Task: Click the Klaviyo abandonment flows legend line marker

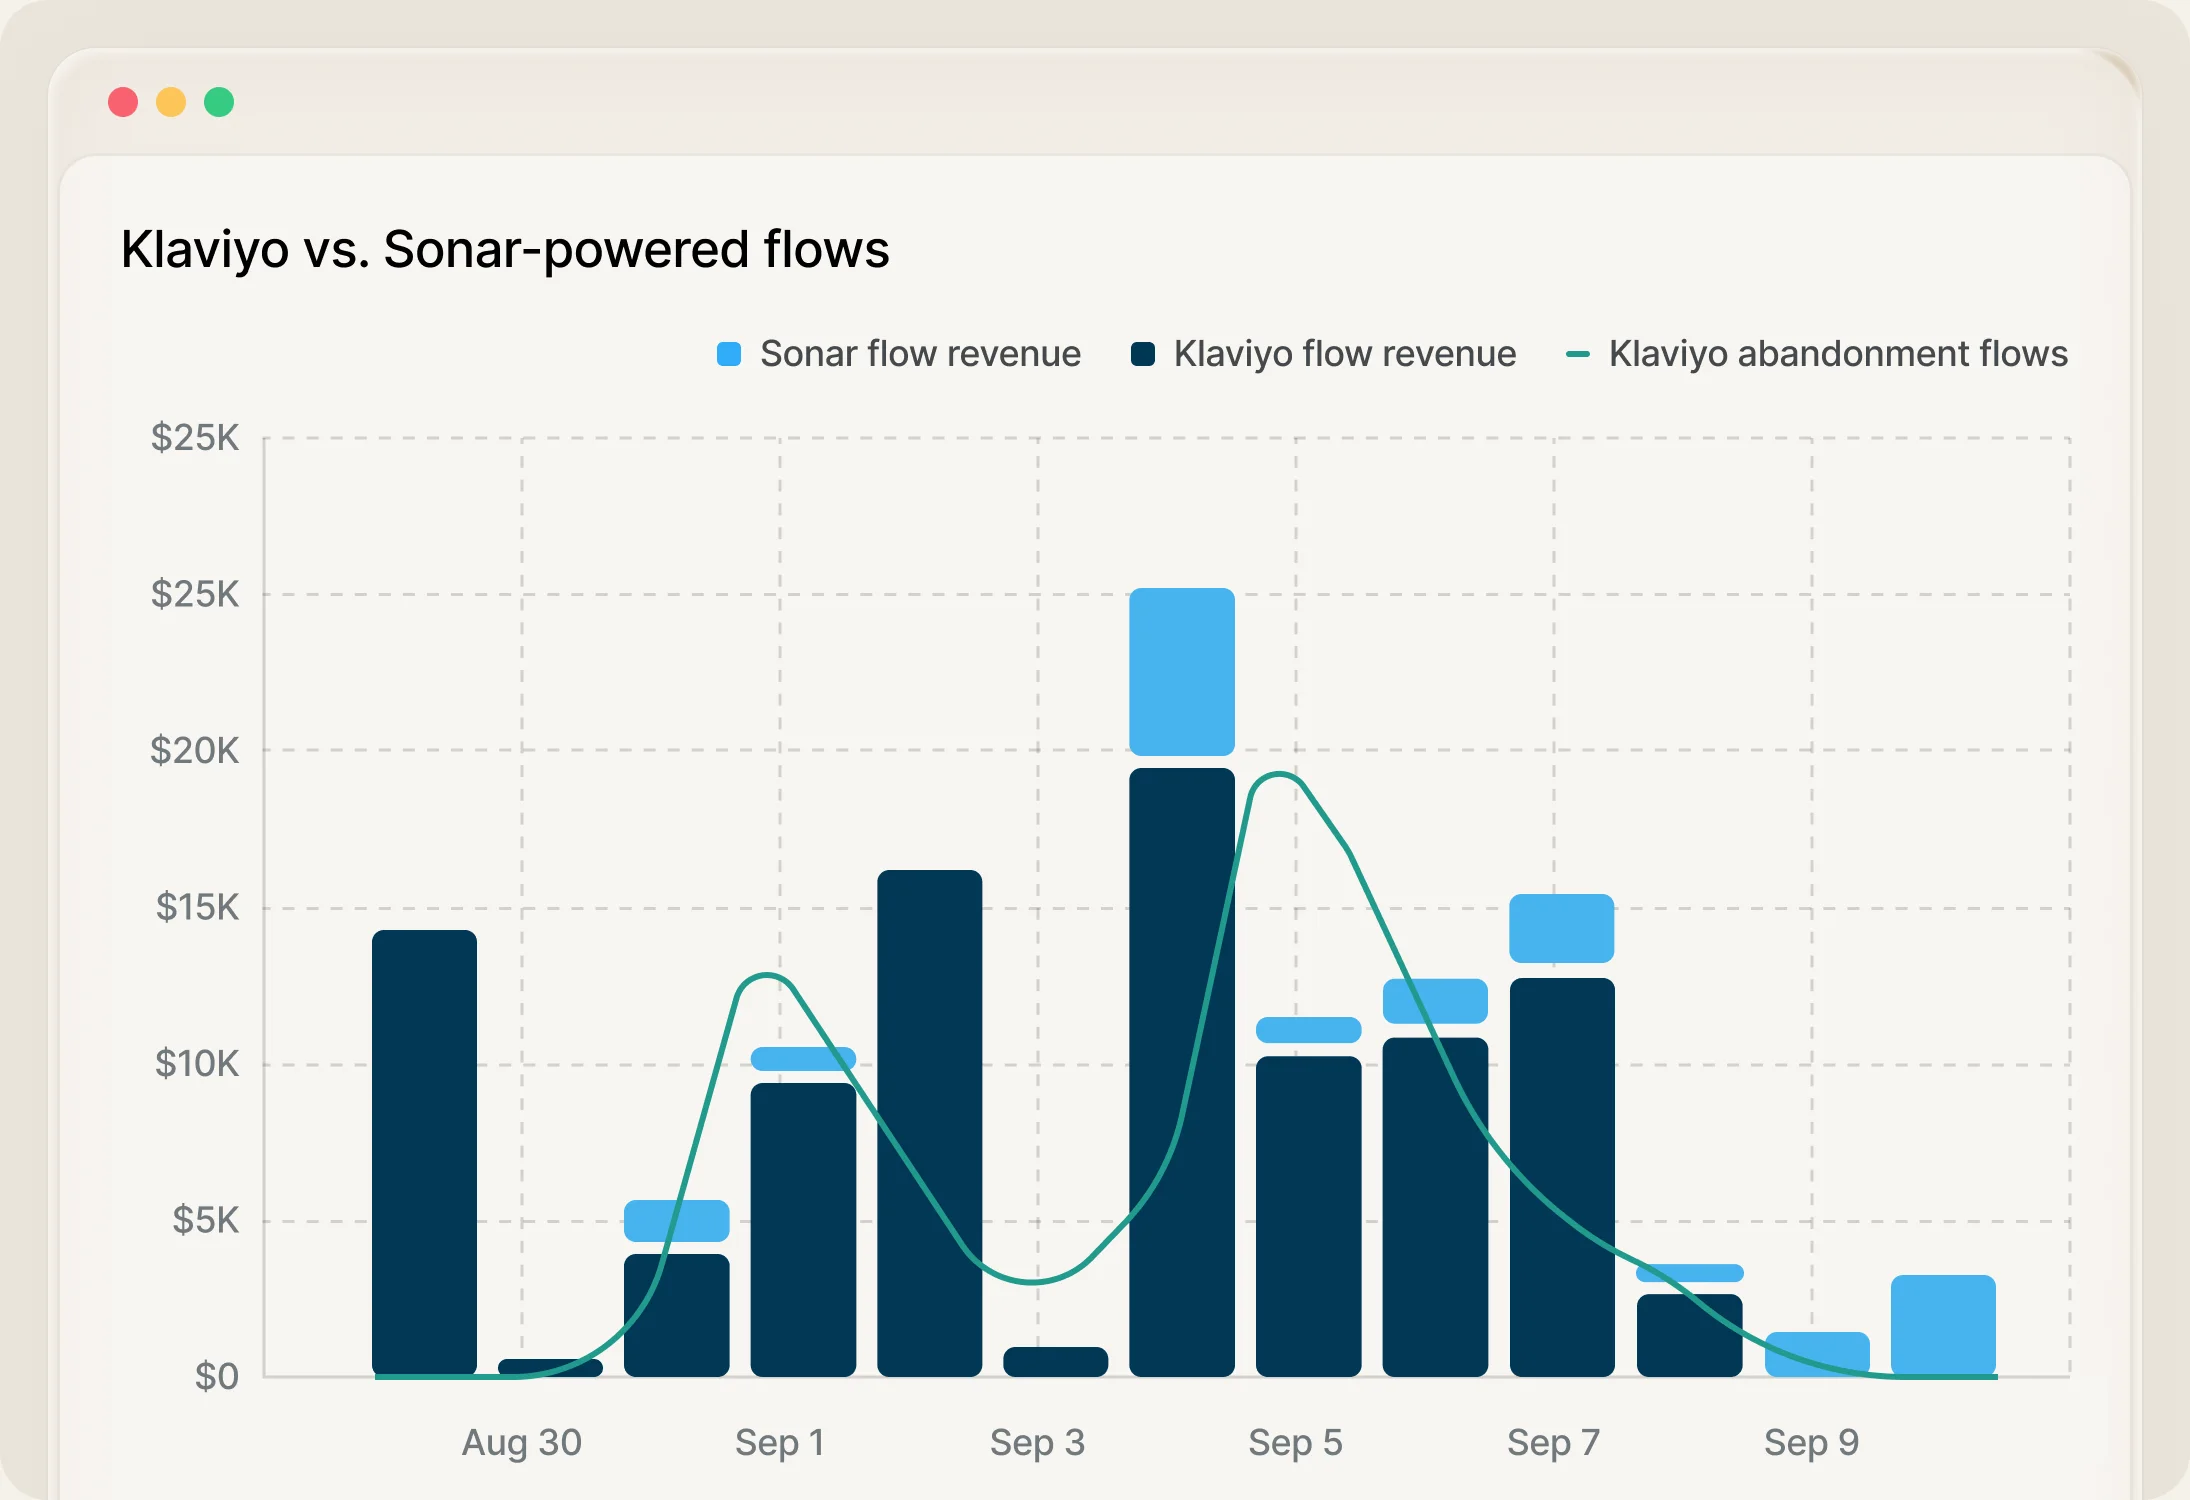Action: [x=1577, y=354]
